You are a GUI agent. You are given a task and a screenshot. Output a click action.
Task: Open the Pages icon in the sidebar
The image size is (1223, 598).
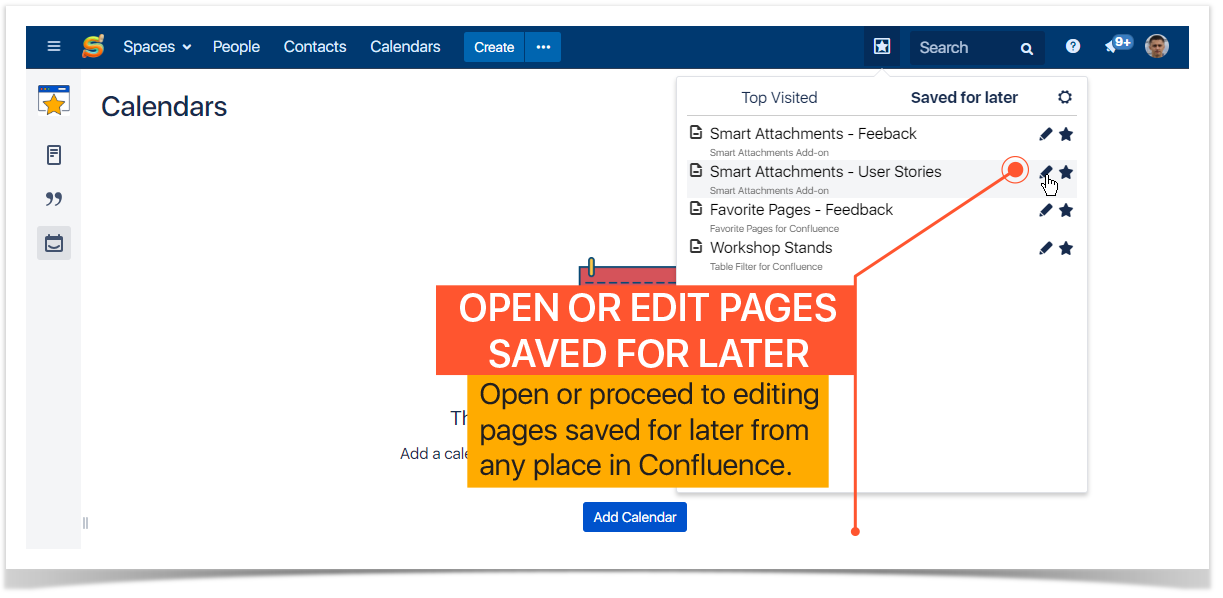[54, 155]
